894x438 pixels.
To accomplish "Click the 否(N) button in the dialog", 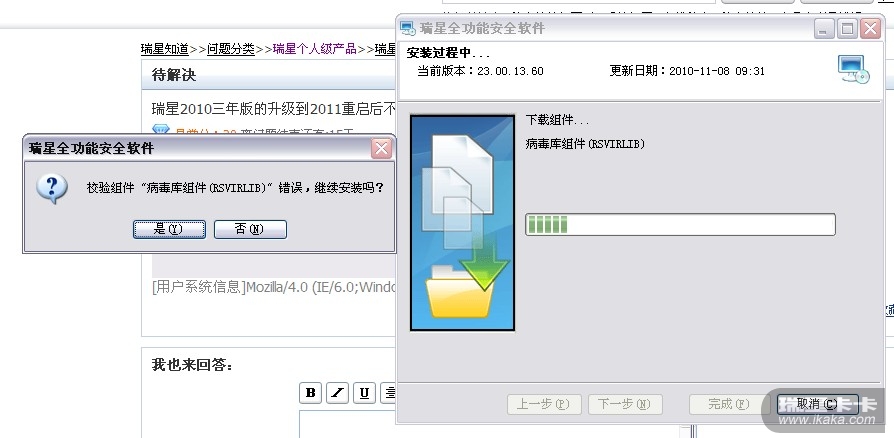I will (x=250, y=229).
